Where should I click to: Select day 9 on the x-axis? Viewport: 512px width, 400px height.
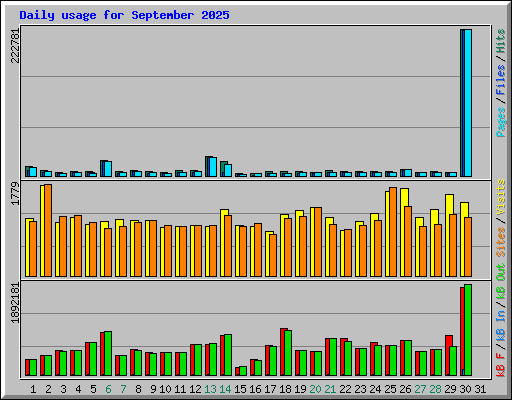[x=153, y=389]
